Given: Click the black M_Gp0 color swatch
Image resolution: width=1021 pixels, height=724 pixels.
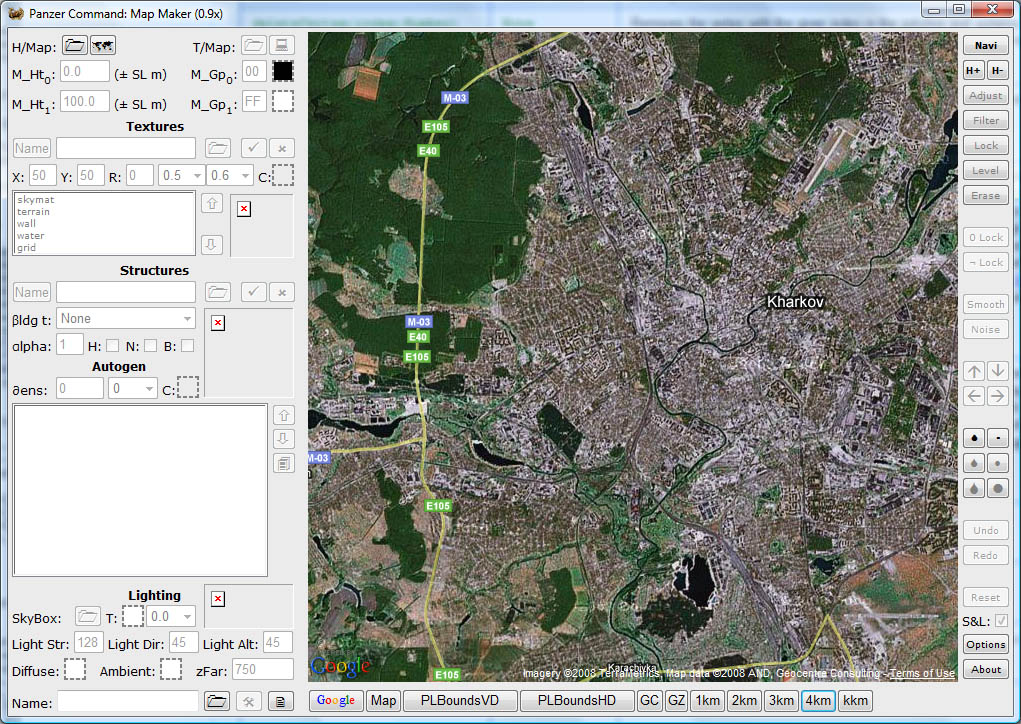Looking at the screenshot, I should click(x=282, y=72).
